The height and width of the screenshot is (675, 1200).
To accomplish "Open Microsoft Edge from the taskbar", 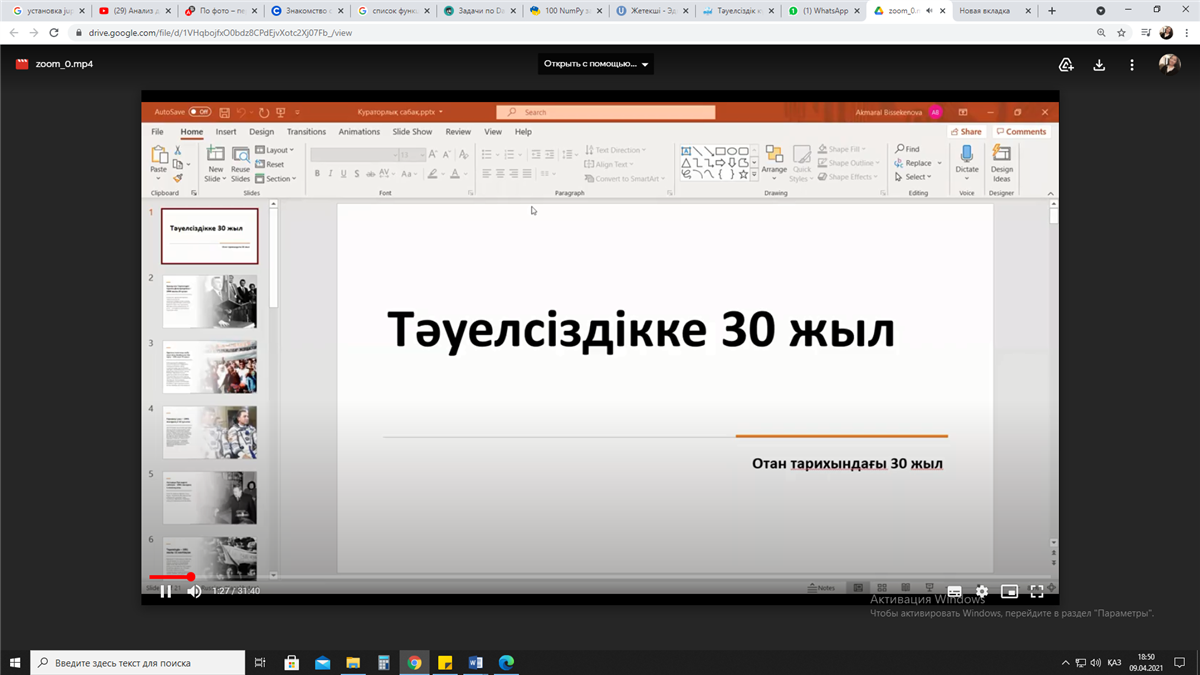I will (506, 662).
